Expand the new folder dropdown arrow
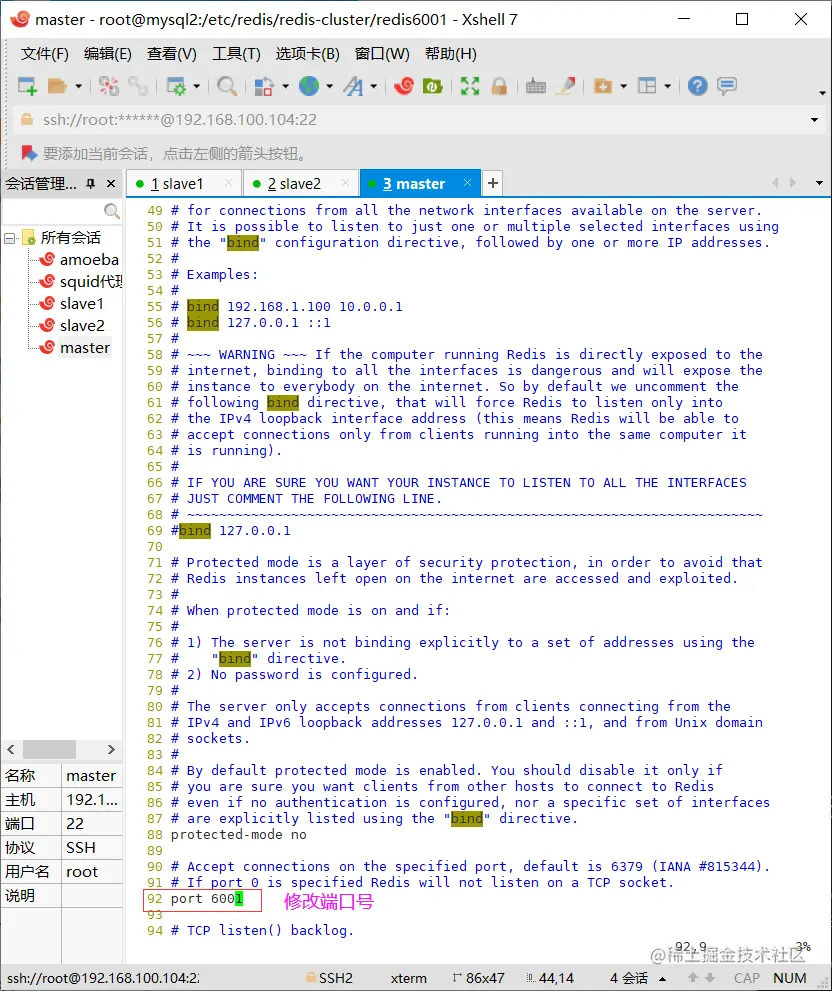This screenshot has width=832, height=991. pos(623,86)
